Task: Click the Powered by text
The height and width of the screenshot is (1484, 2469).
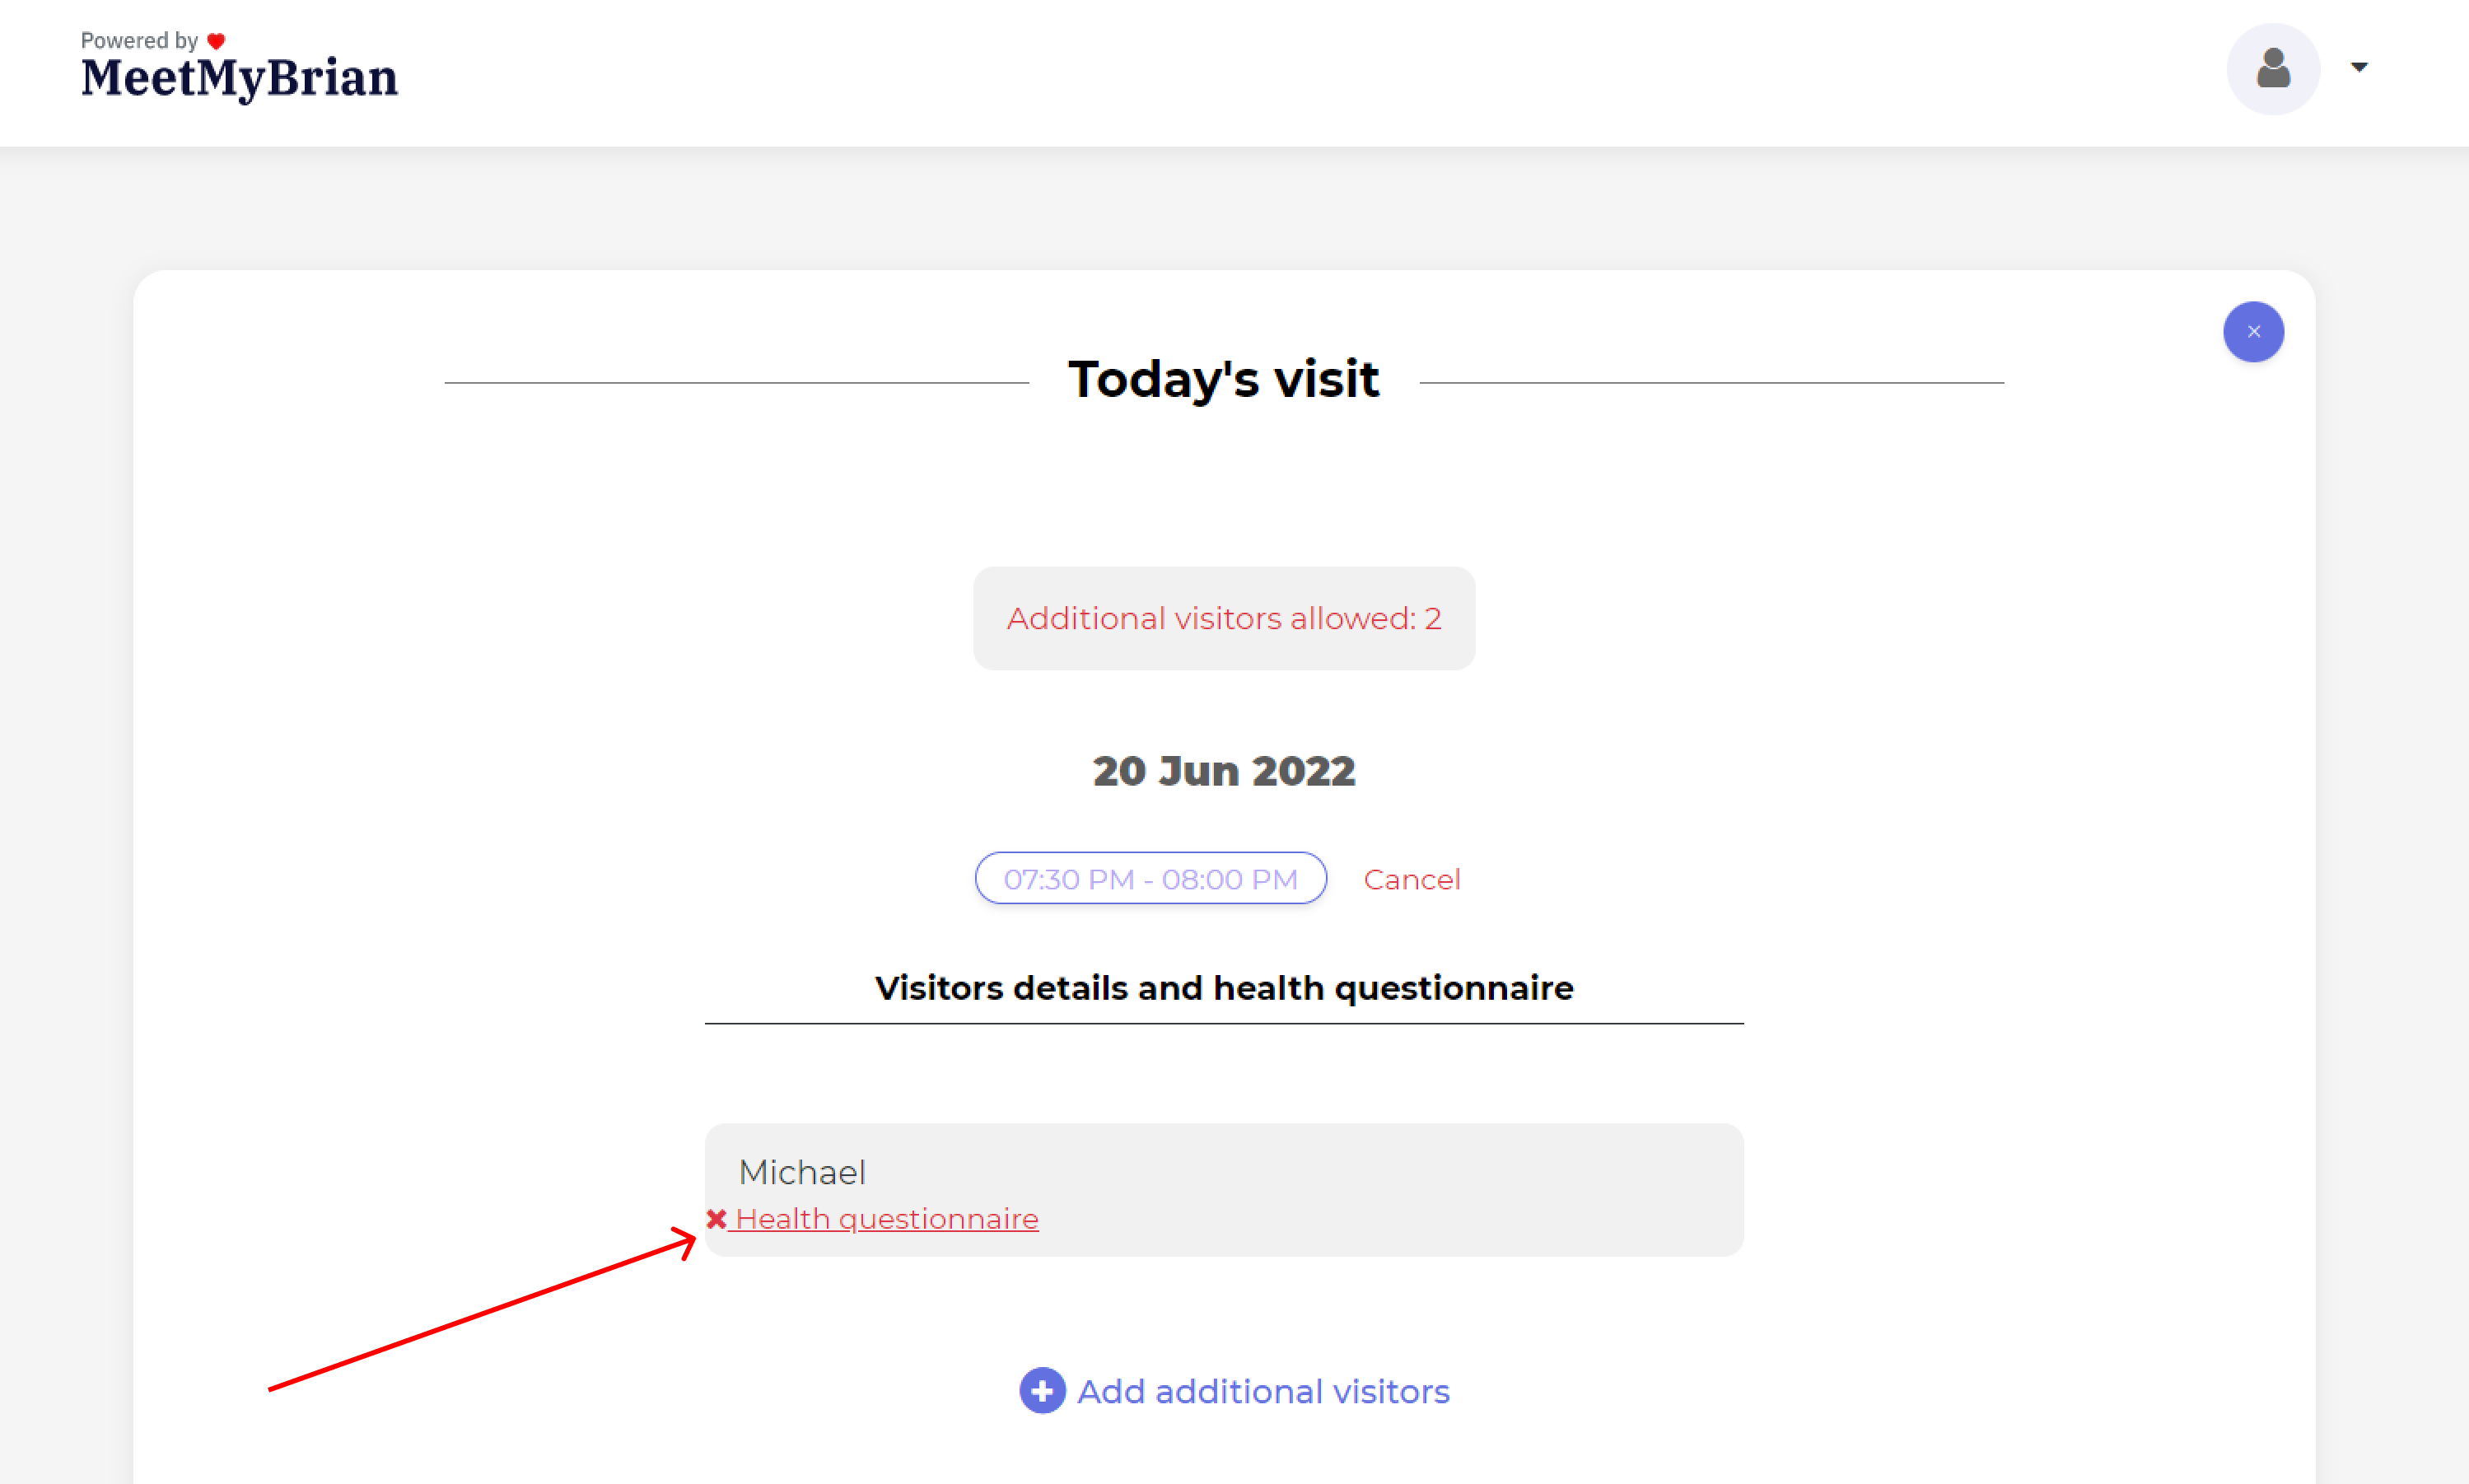Action: pyautogui.click(x=139, y=41)
